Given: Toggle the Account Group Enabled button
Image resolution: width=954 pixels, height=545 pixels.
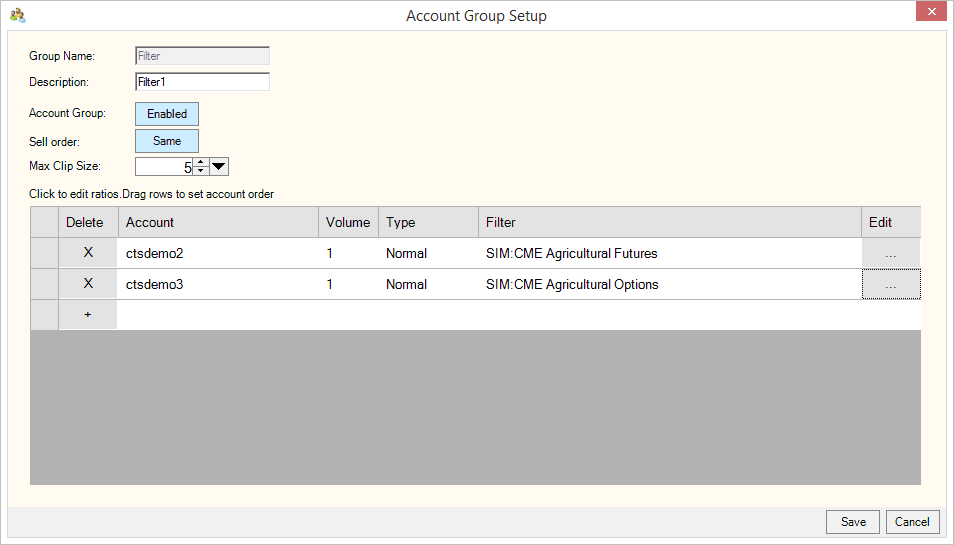Looking at the screenshot, I should (x=167, y=114).
